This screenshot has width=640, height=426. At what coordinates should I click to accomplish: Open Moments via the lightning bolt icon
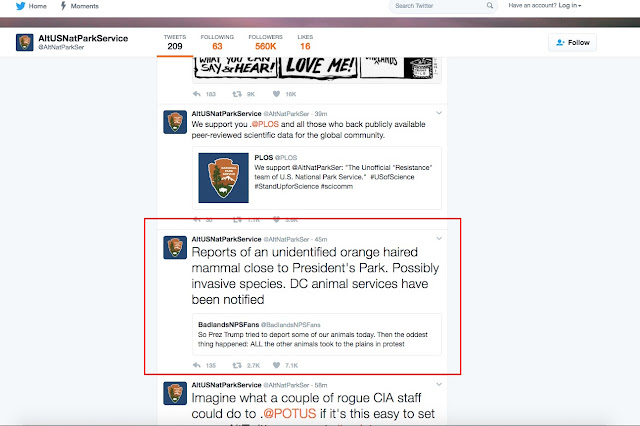pyautogui.click(x=63, y=6)
